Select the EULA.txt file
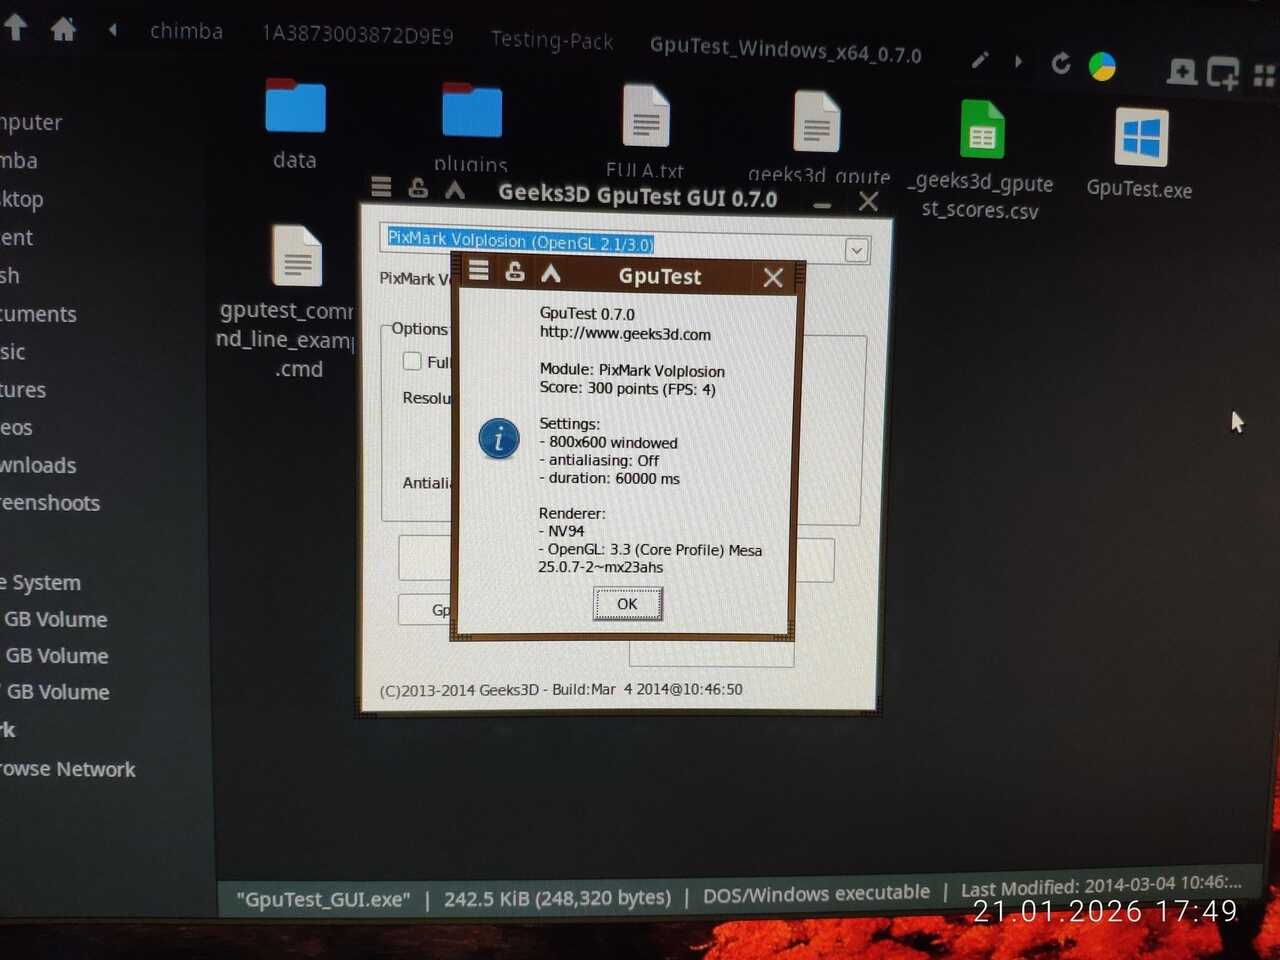This screenshot has height=960, width=1280. point(645,131)
